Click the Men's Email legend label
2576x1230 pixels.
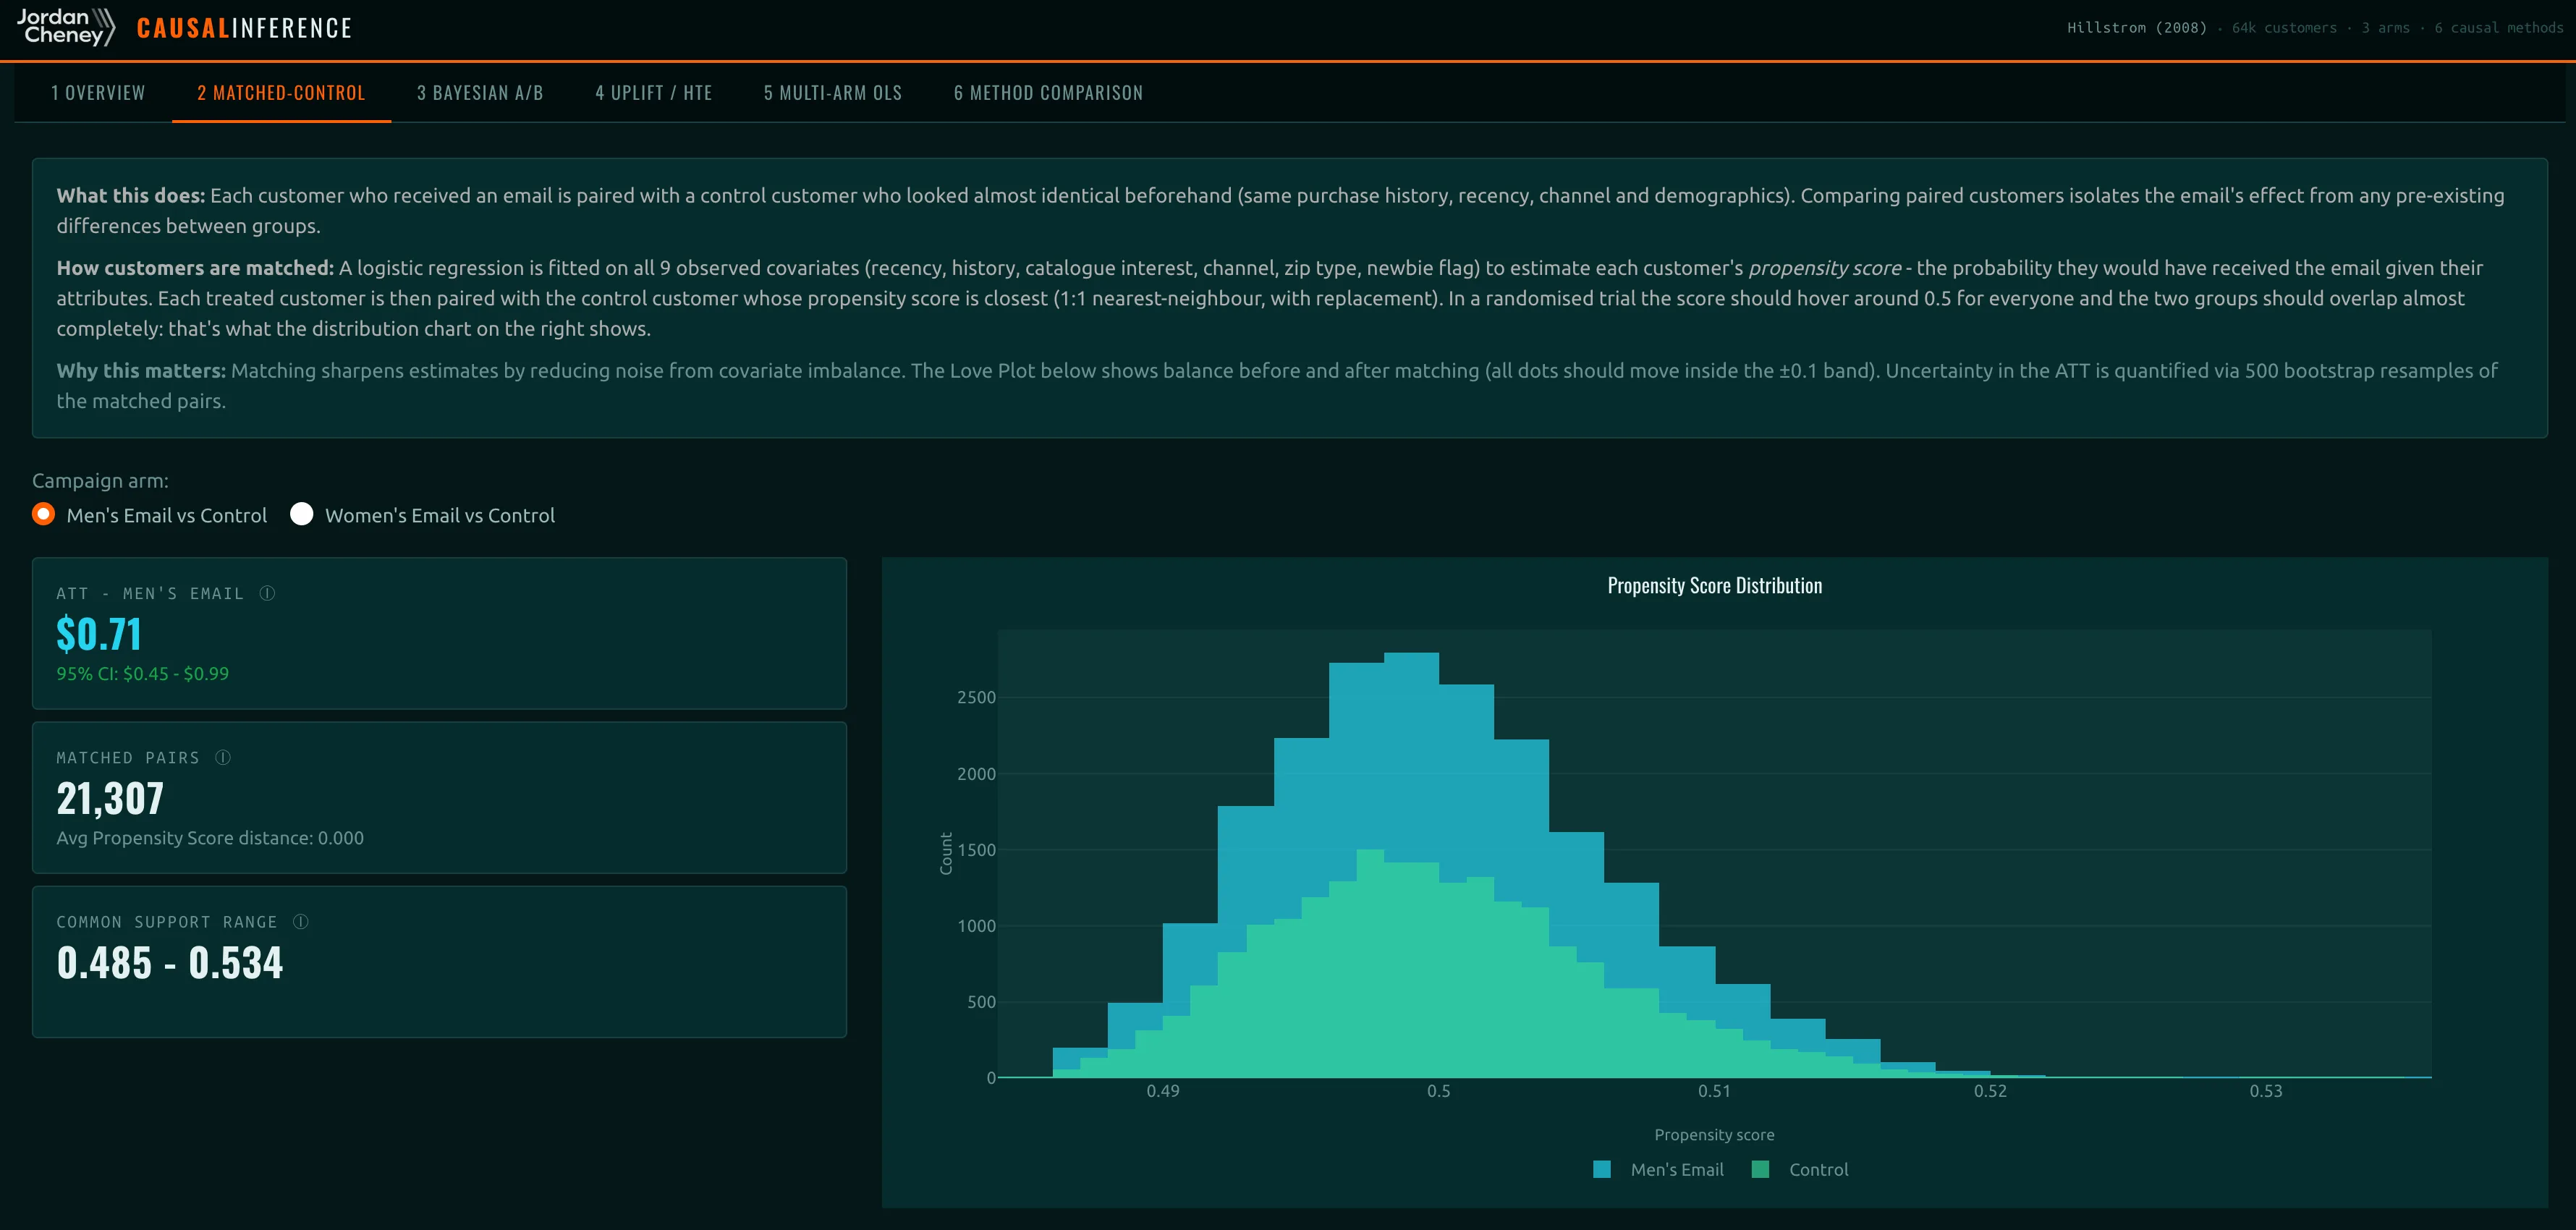click(1677, 1169)
